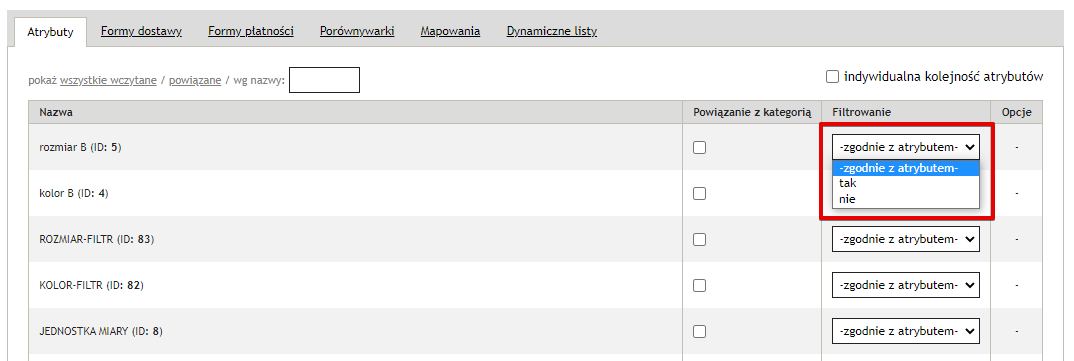The width and height of the screenshot is (1074, 361).
Task: Open the Dynamiczne listy tab
Action: [551, 32]
